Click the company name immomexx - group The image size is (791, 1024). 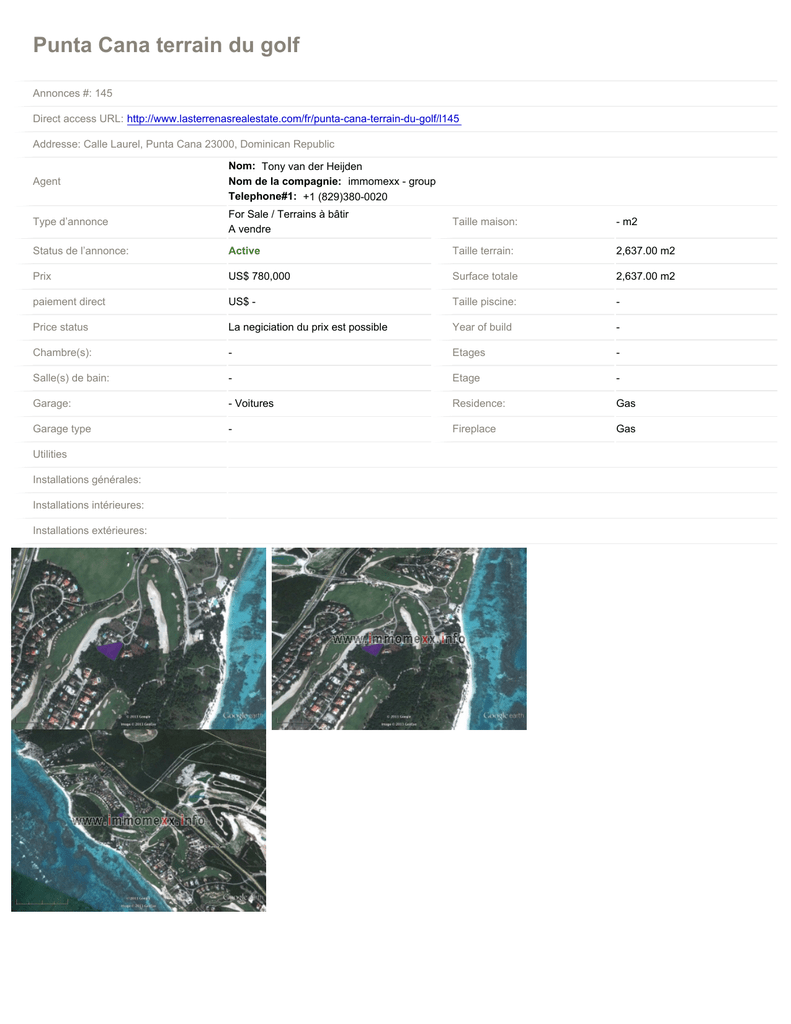click(x=391, y=182)
